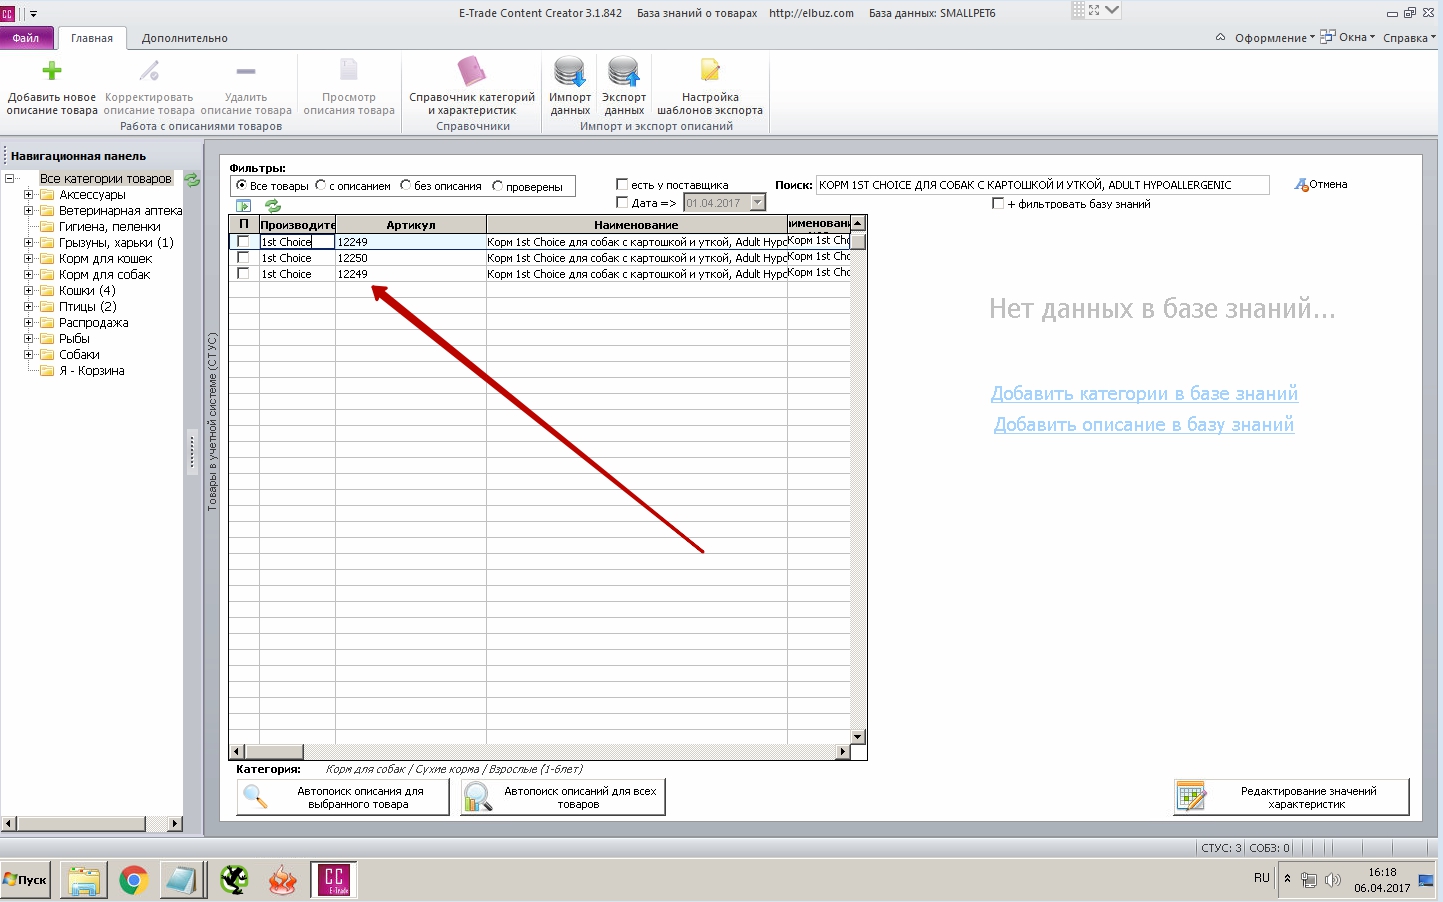Viewport: 1443px width, 902px height.
Task: Switch to the Главная tab
Action: tap(92, 38)
